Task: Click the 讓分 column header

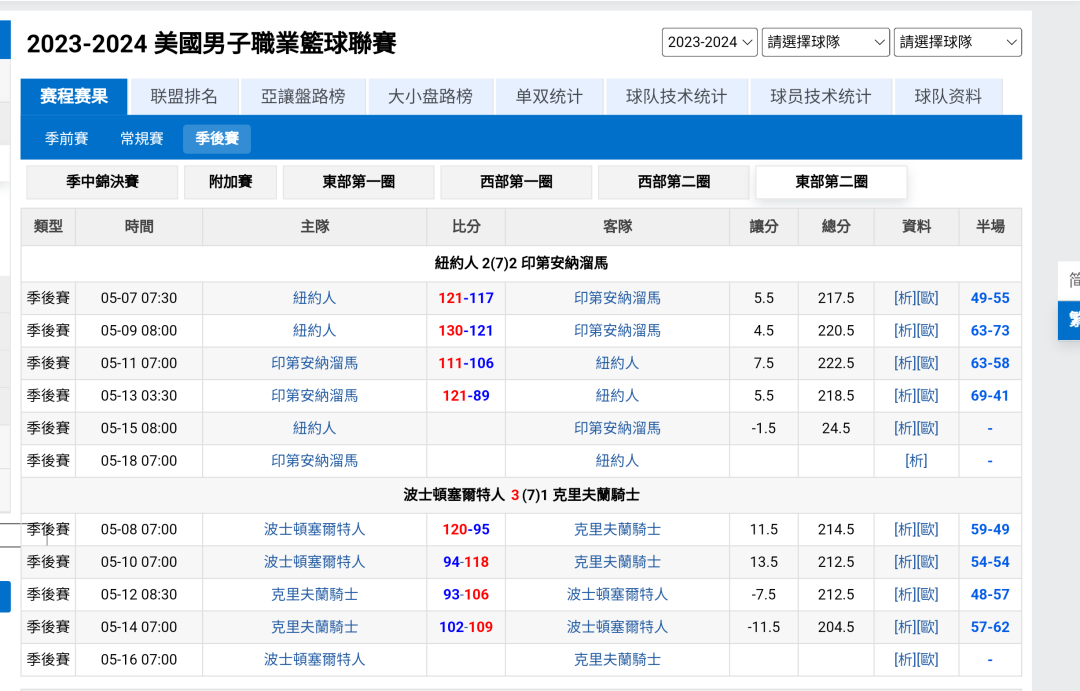Action: pos(764,227)
